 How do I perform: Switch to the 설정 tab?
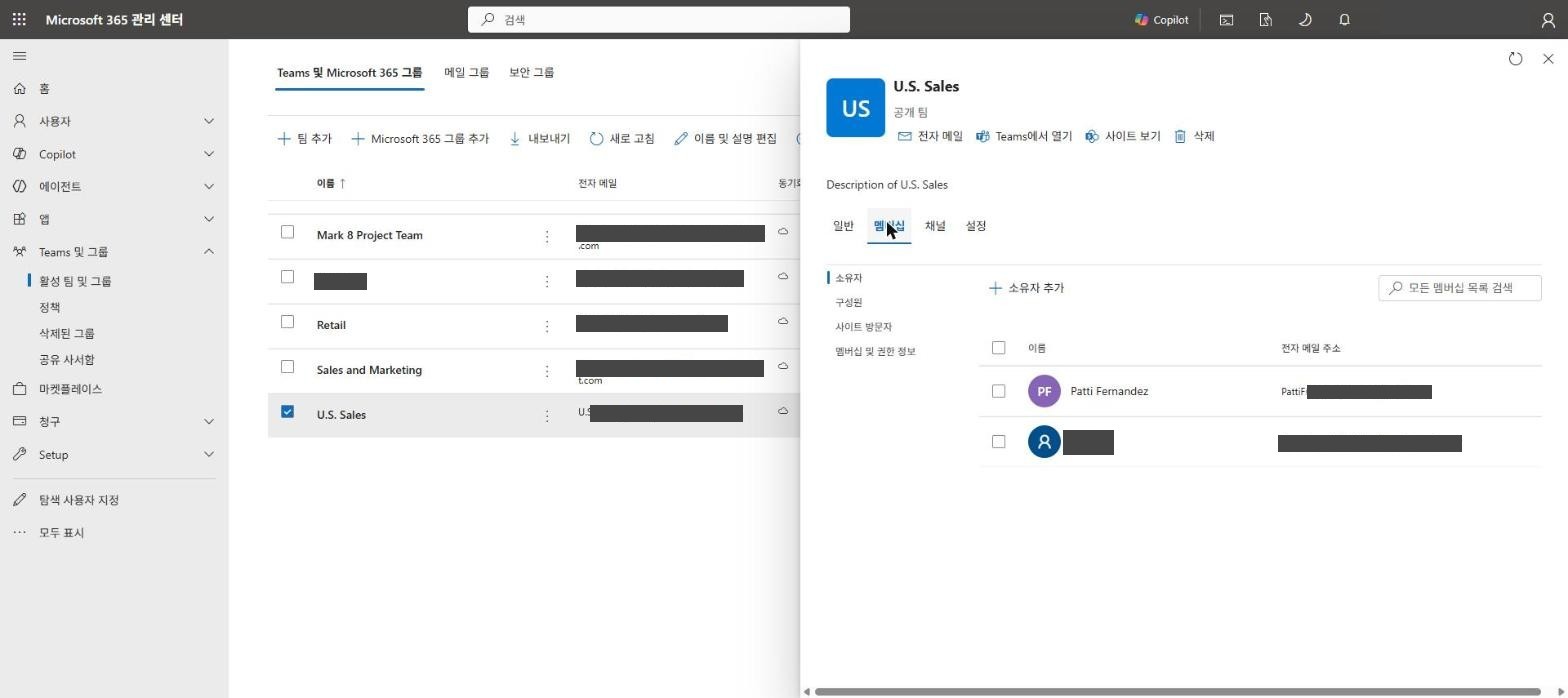pyautogui.click(x=976, y=226)
